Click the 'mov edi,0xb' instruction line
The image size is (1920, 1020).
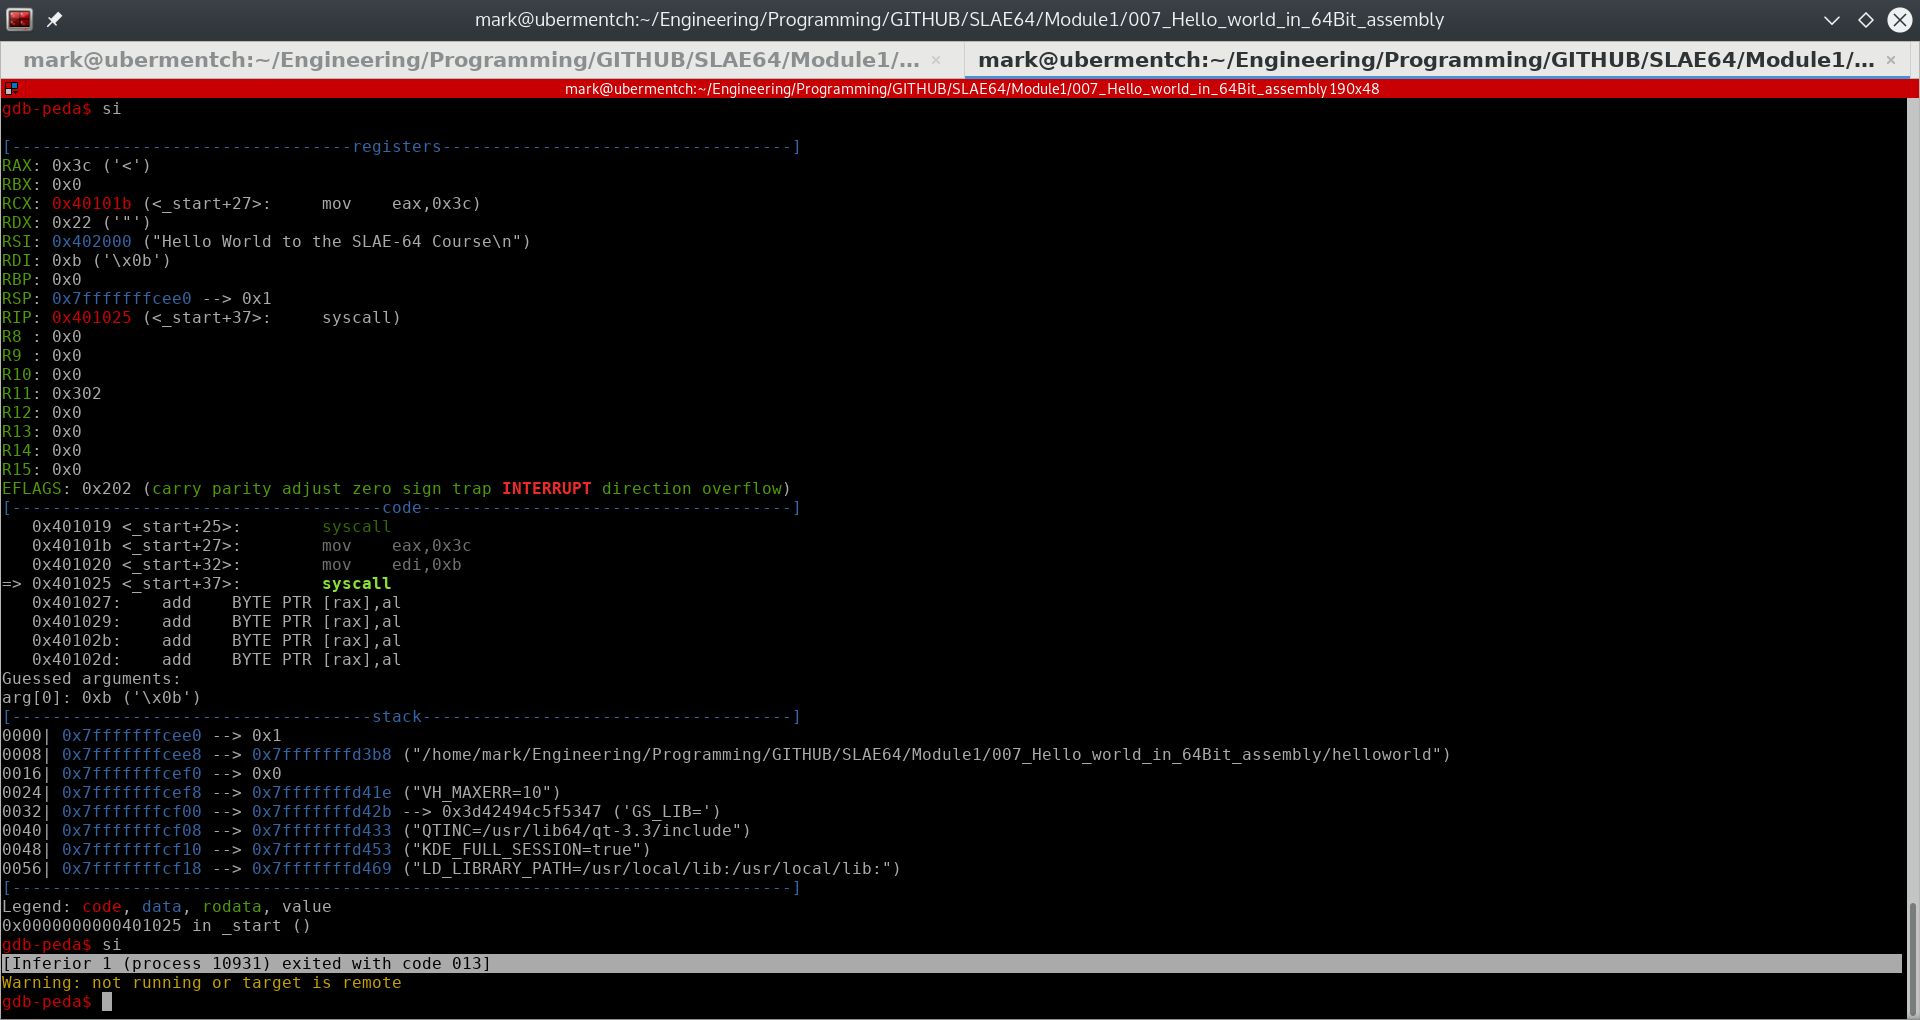coord(246,565)
